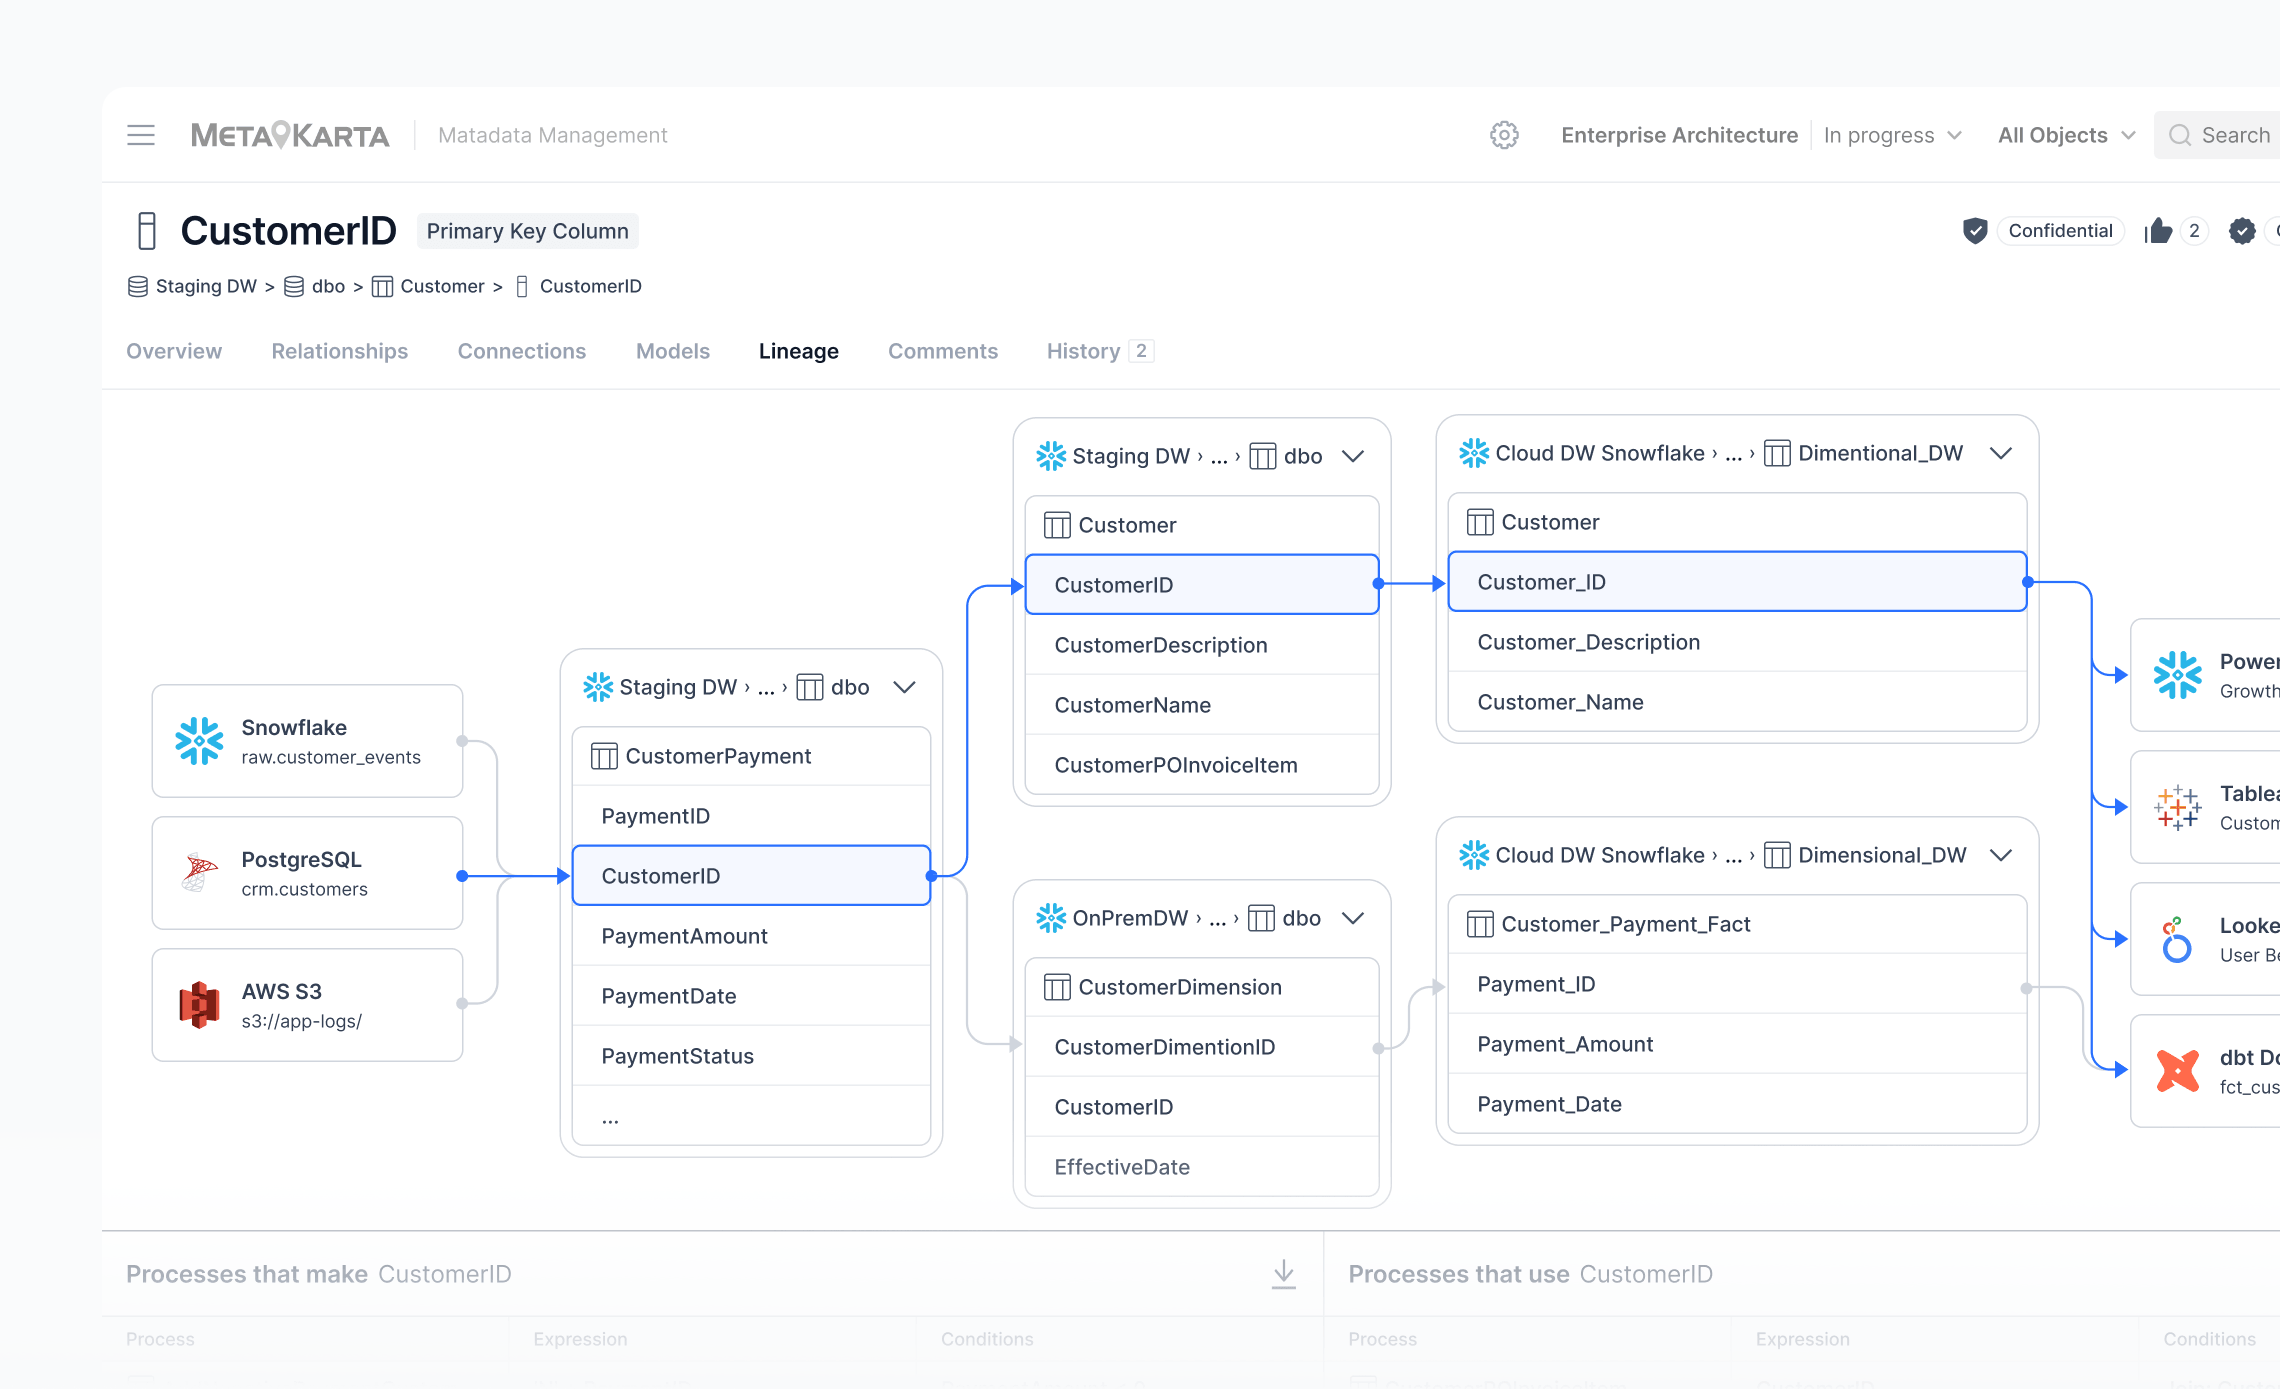Click the certified checkmark badge icon
Screen dimensions: 2280x1389
click(x=2242, y=231)
